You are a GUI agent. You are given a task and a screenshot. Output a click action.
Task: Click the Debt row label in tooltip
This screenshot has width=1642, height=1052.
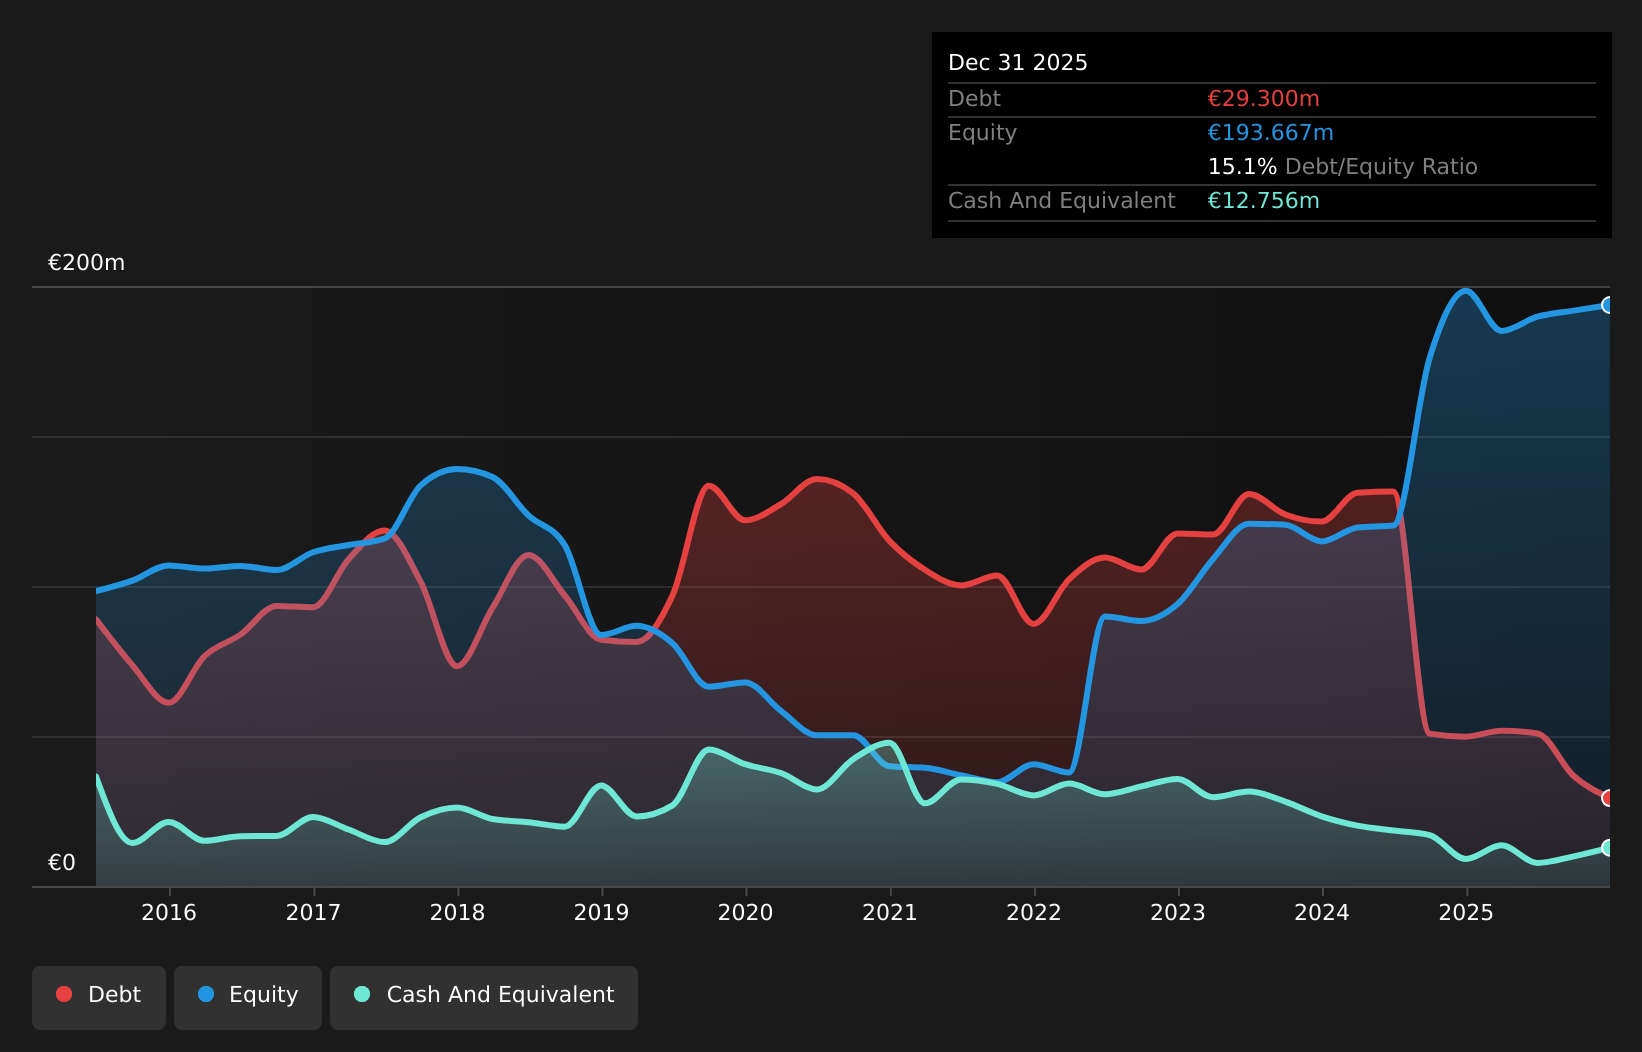pos(974,99)
